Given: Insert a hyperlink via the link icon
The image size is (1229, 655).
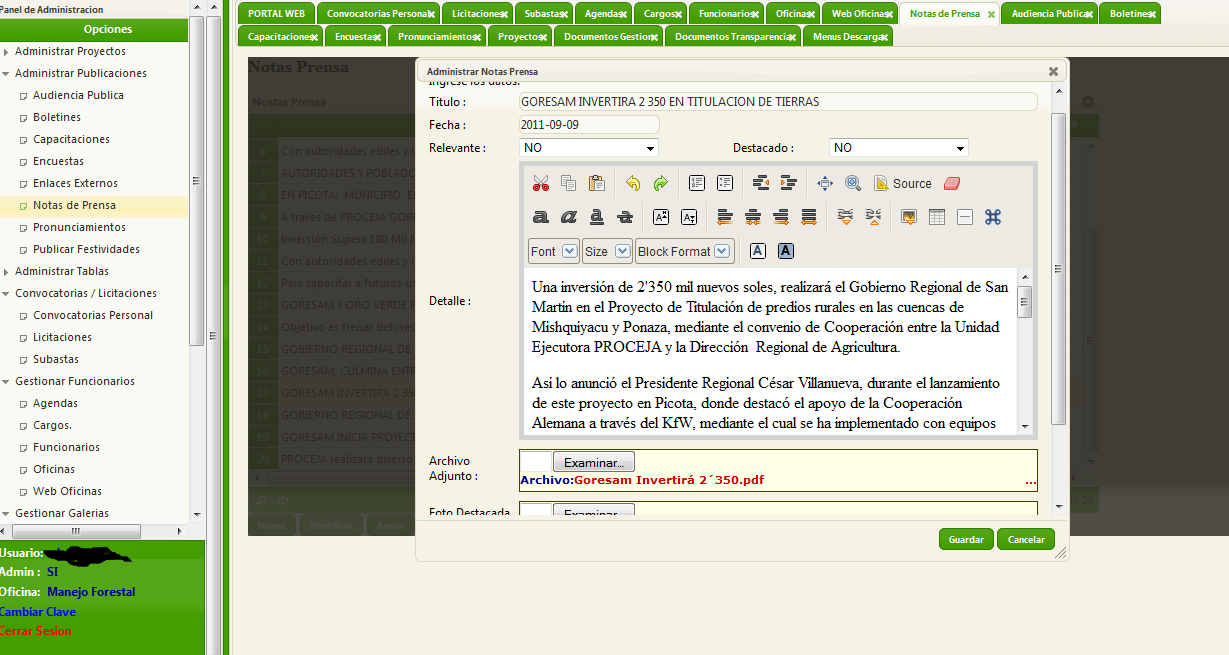Looking at the screenshot, I should tap(845, 217).
